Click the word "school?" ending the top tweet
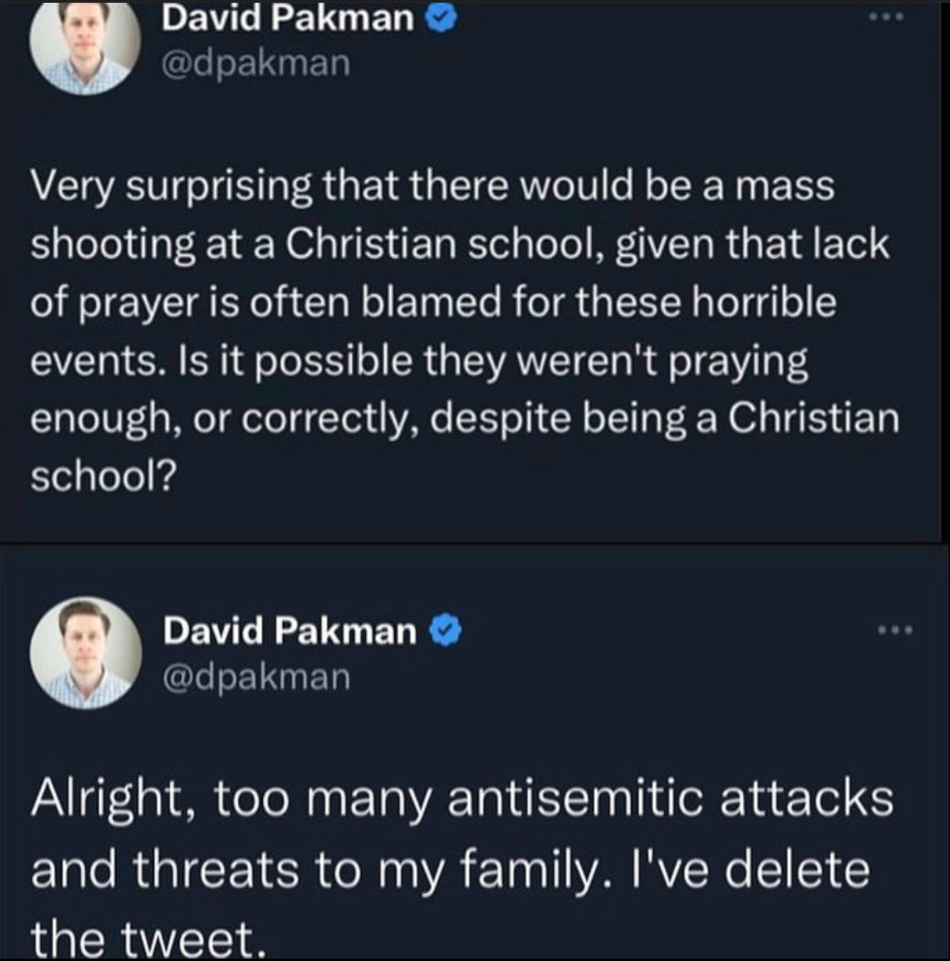This screenshot has width=950, height=961. (104, 476)
